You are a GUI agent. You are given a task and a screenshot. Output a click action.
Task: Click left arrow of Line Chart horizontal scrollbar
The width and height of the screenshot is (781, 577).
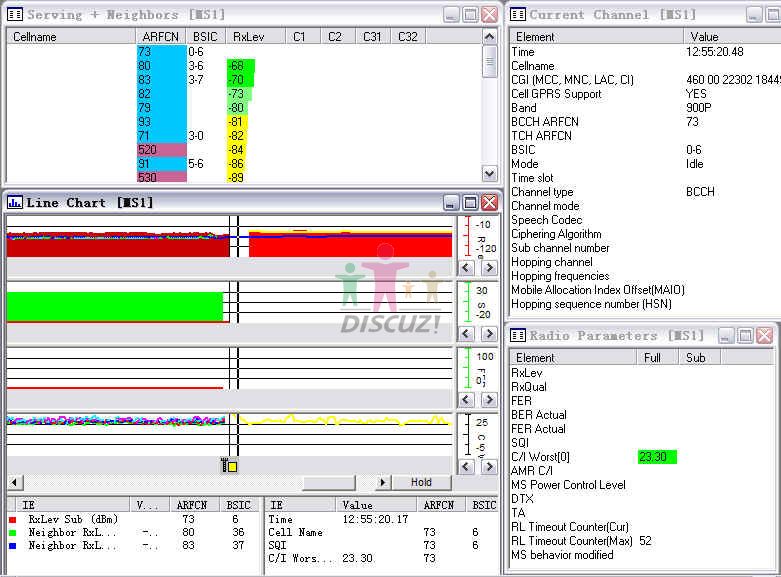pyautogui.click(x=14, y=483)
